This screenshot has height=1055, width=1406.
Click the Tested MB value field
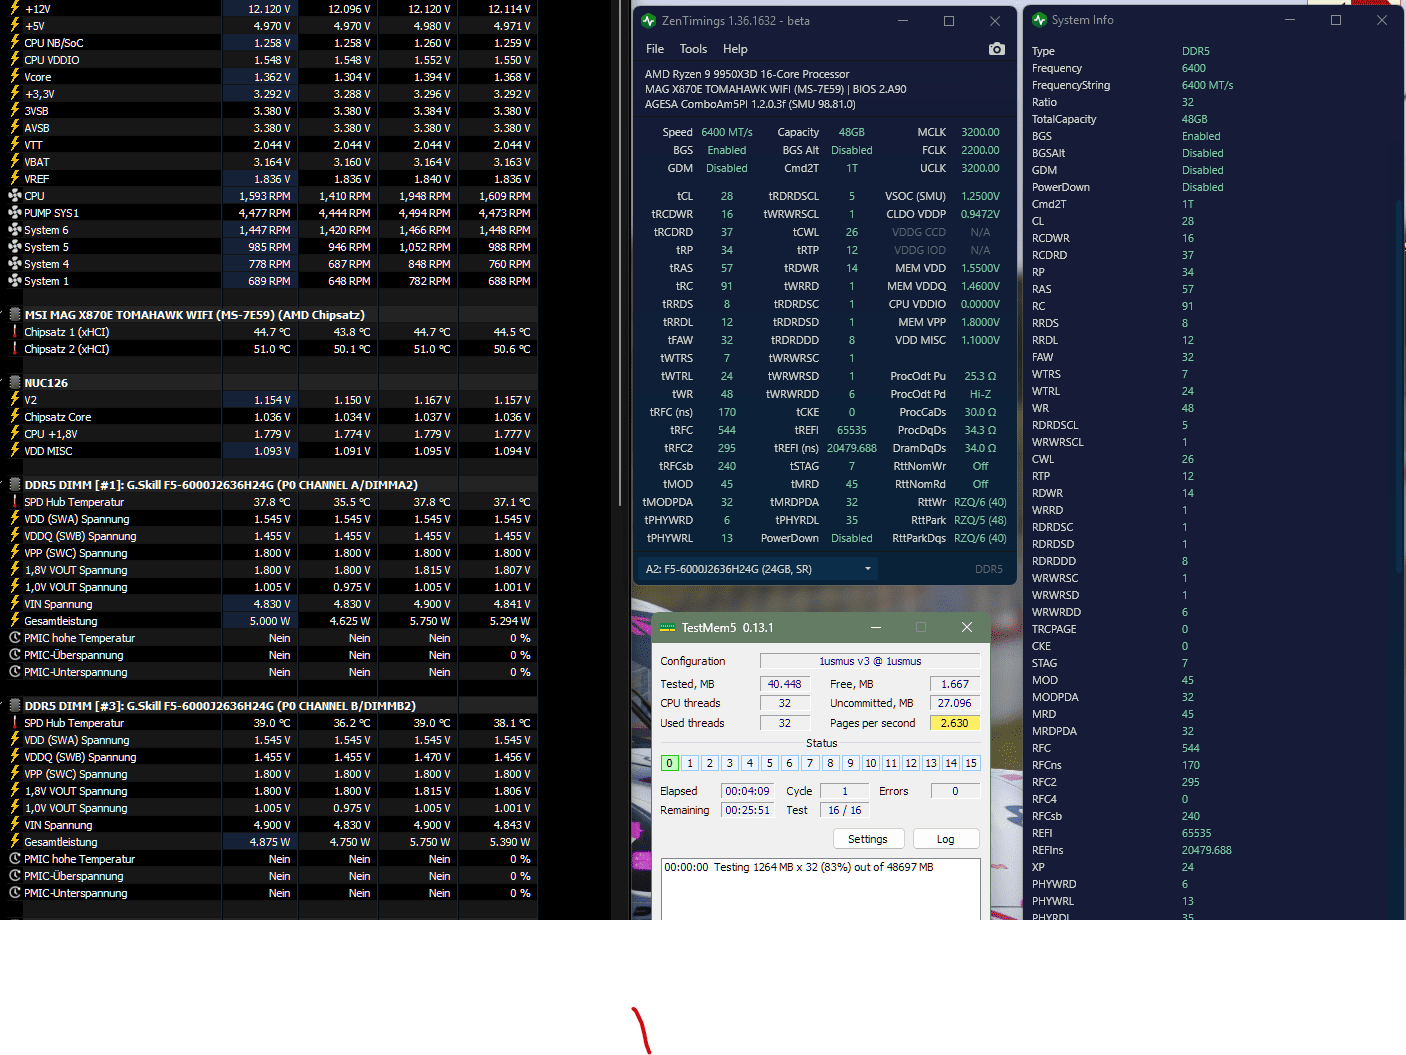tap(785, 684)
